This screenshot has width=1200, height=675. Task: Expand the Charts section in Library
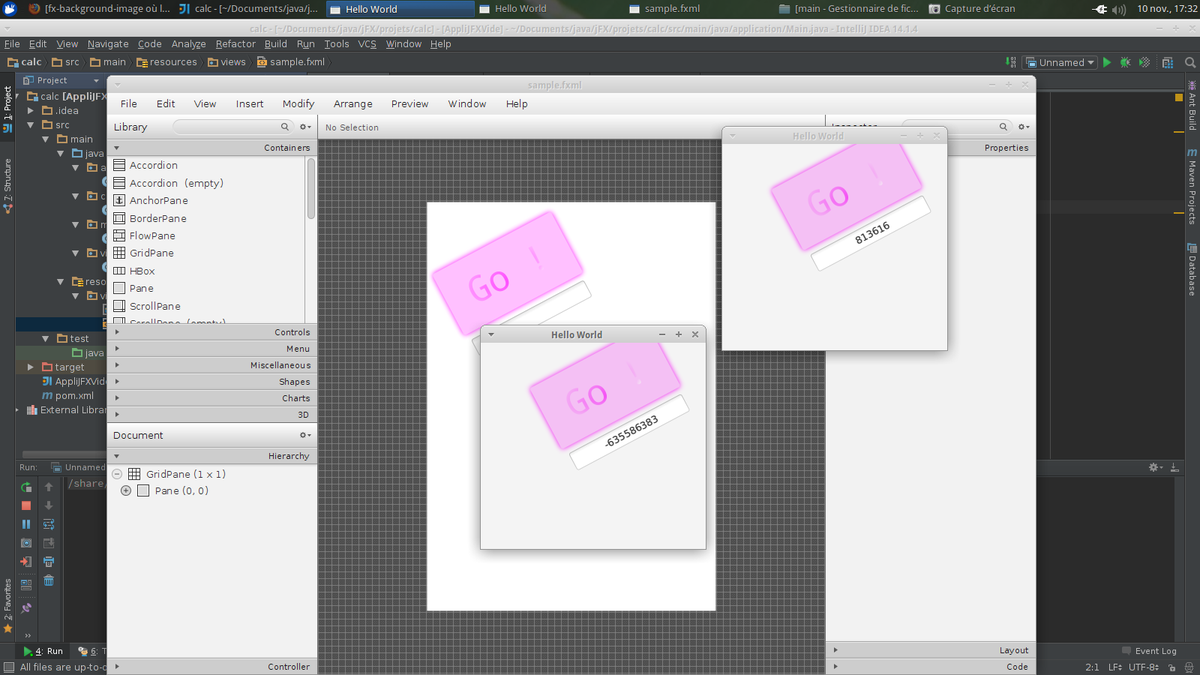(212, 398)
